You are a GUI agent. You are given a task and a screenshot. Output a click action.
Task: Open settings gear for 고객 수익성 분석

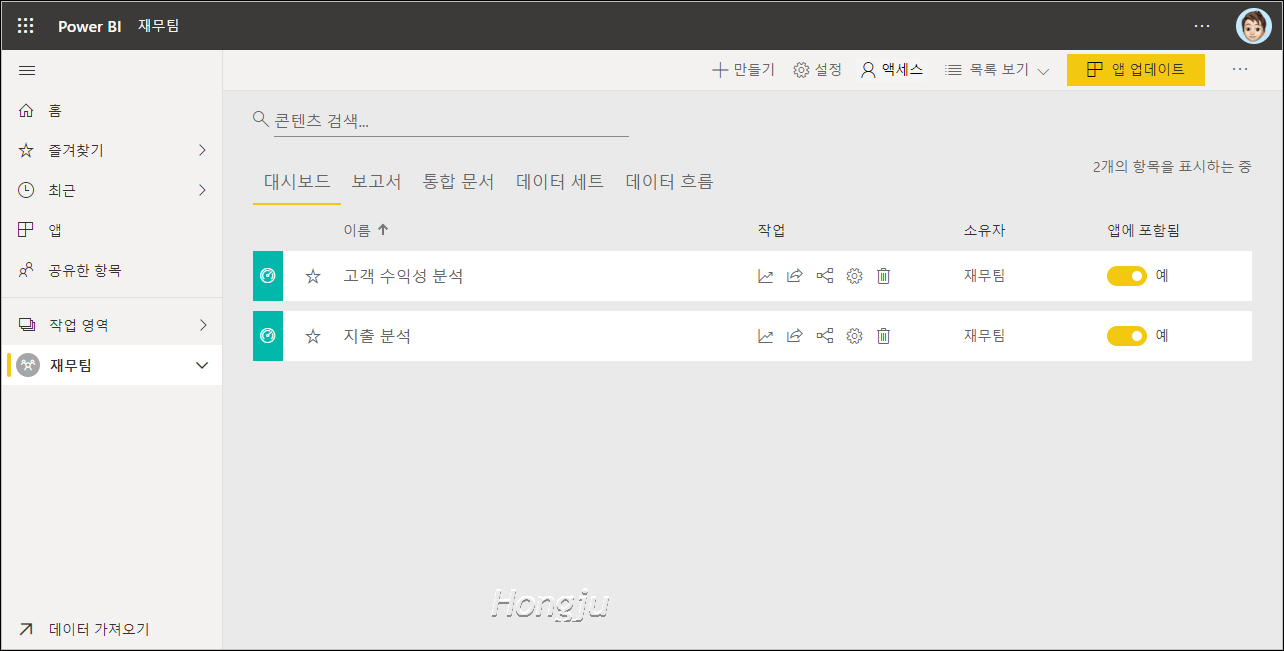point(854,276)
